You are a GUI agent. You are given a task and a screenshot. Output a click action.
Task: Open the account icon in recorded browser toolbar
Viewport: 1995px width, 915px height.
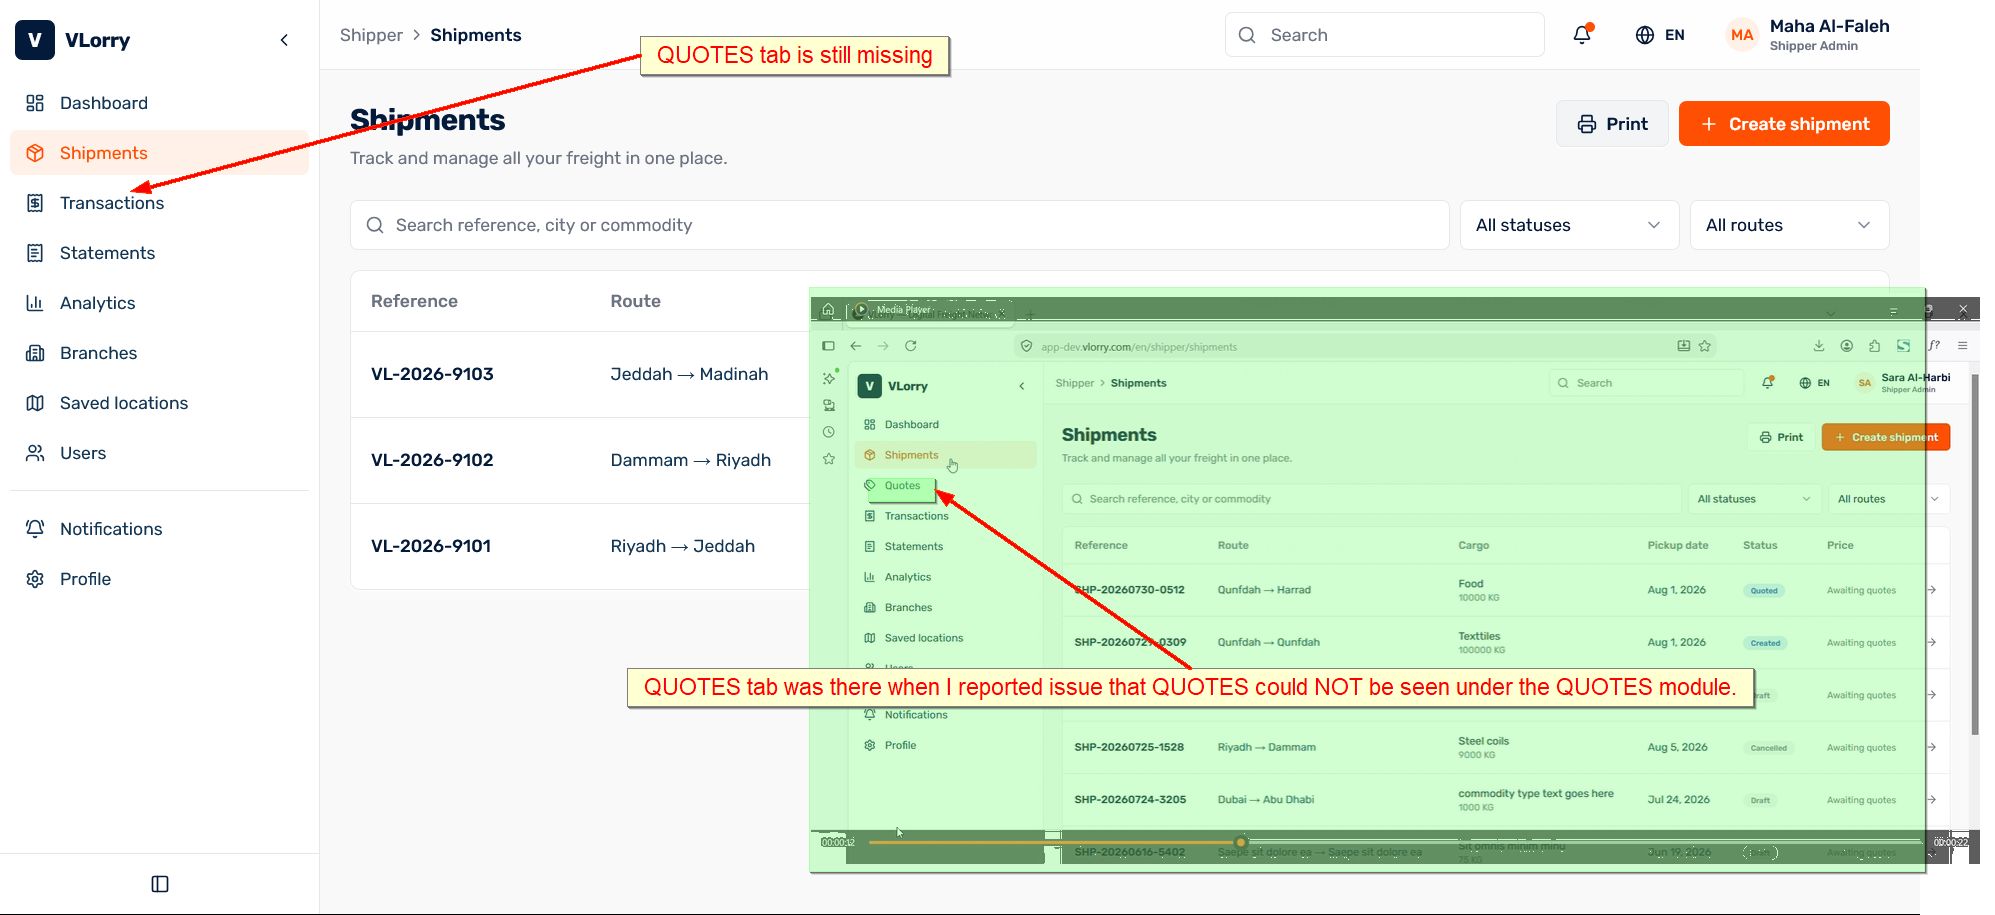1847,346
